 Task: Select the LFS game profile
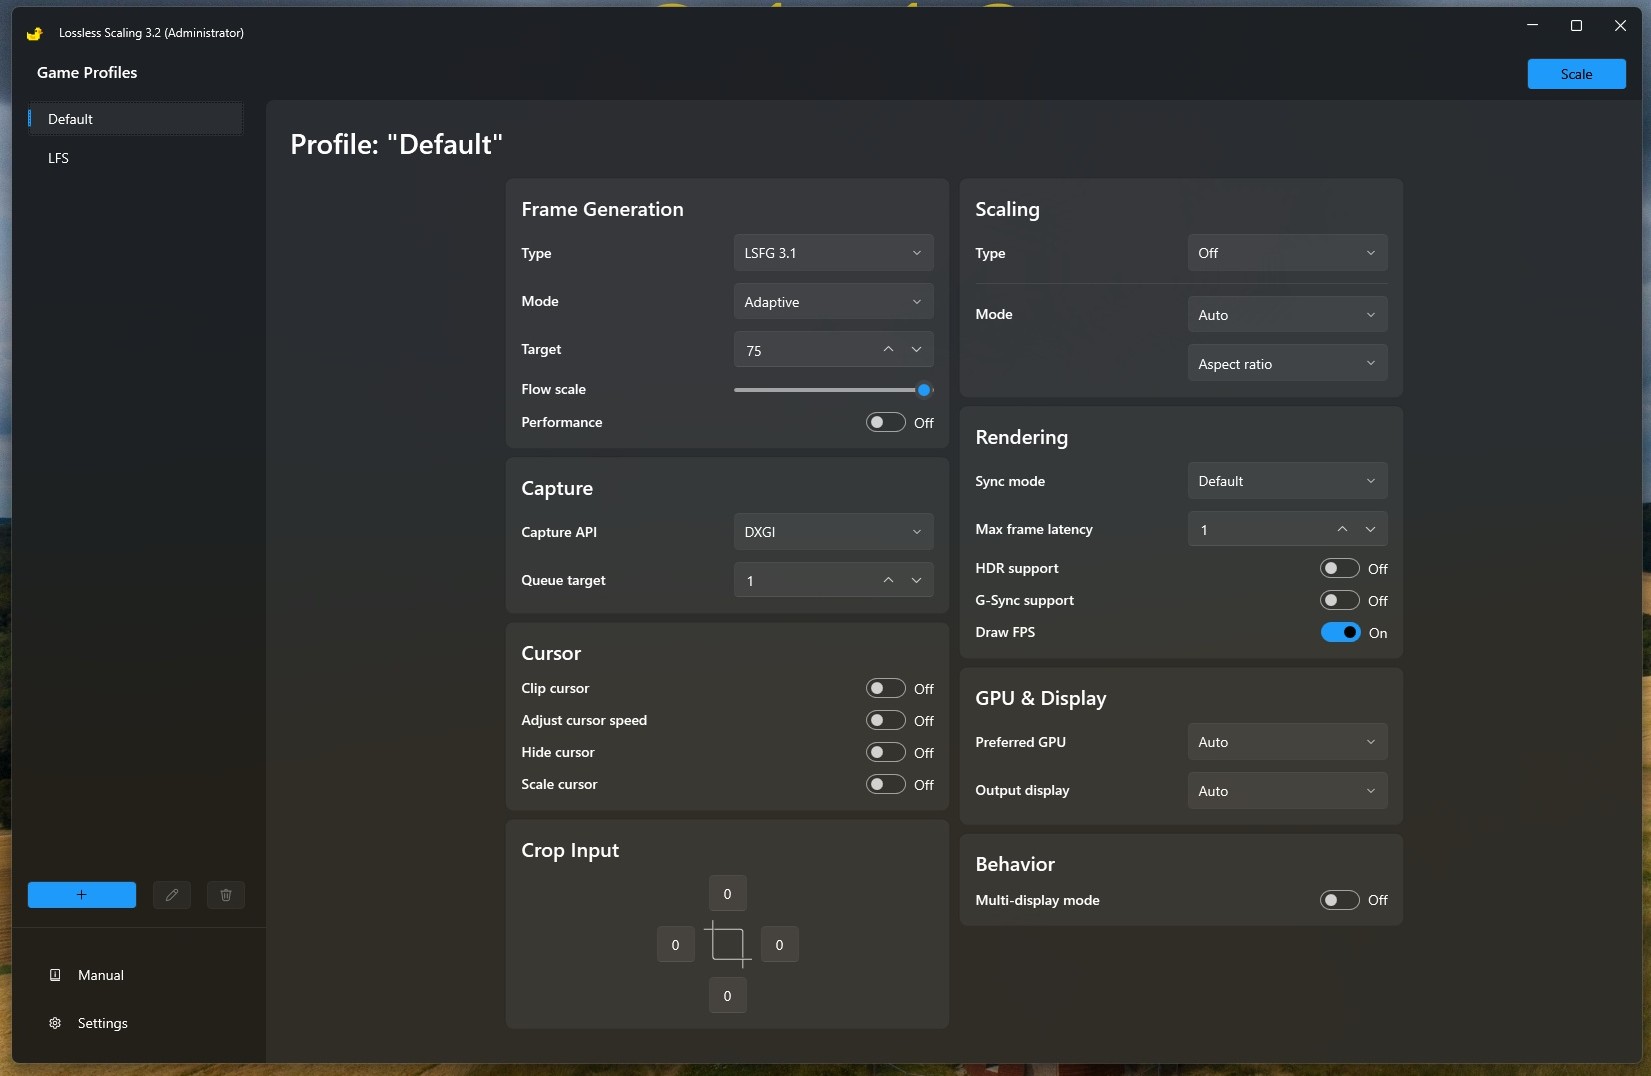pos(59,158)
